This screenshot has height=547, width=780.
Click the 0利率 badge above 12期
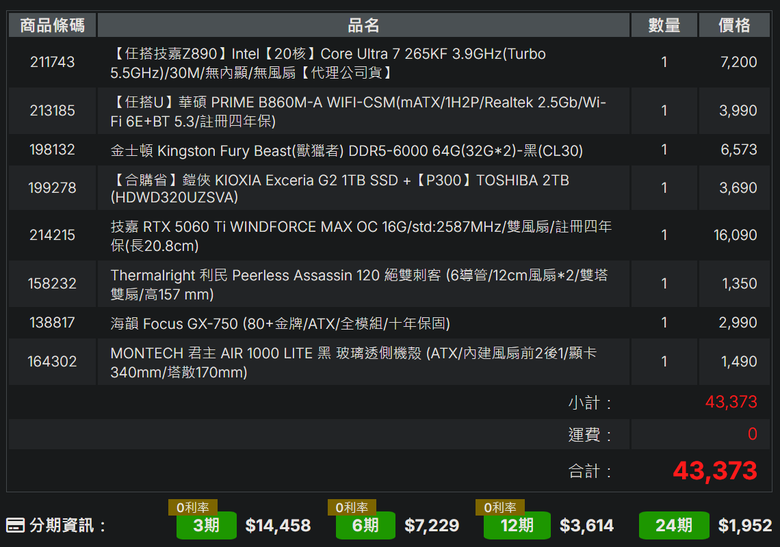click(x=500, y=507)
